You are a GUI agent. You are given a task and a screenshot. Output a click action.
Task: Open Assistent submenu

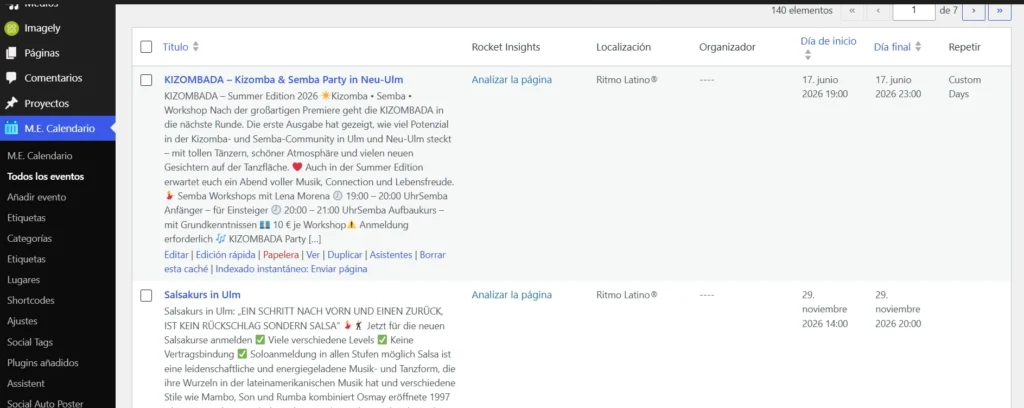[26, 383]
